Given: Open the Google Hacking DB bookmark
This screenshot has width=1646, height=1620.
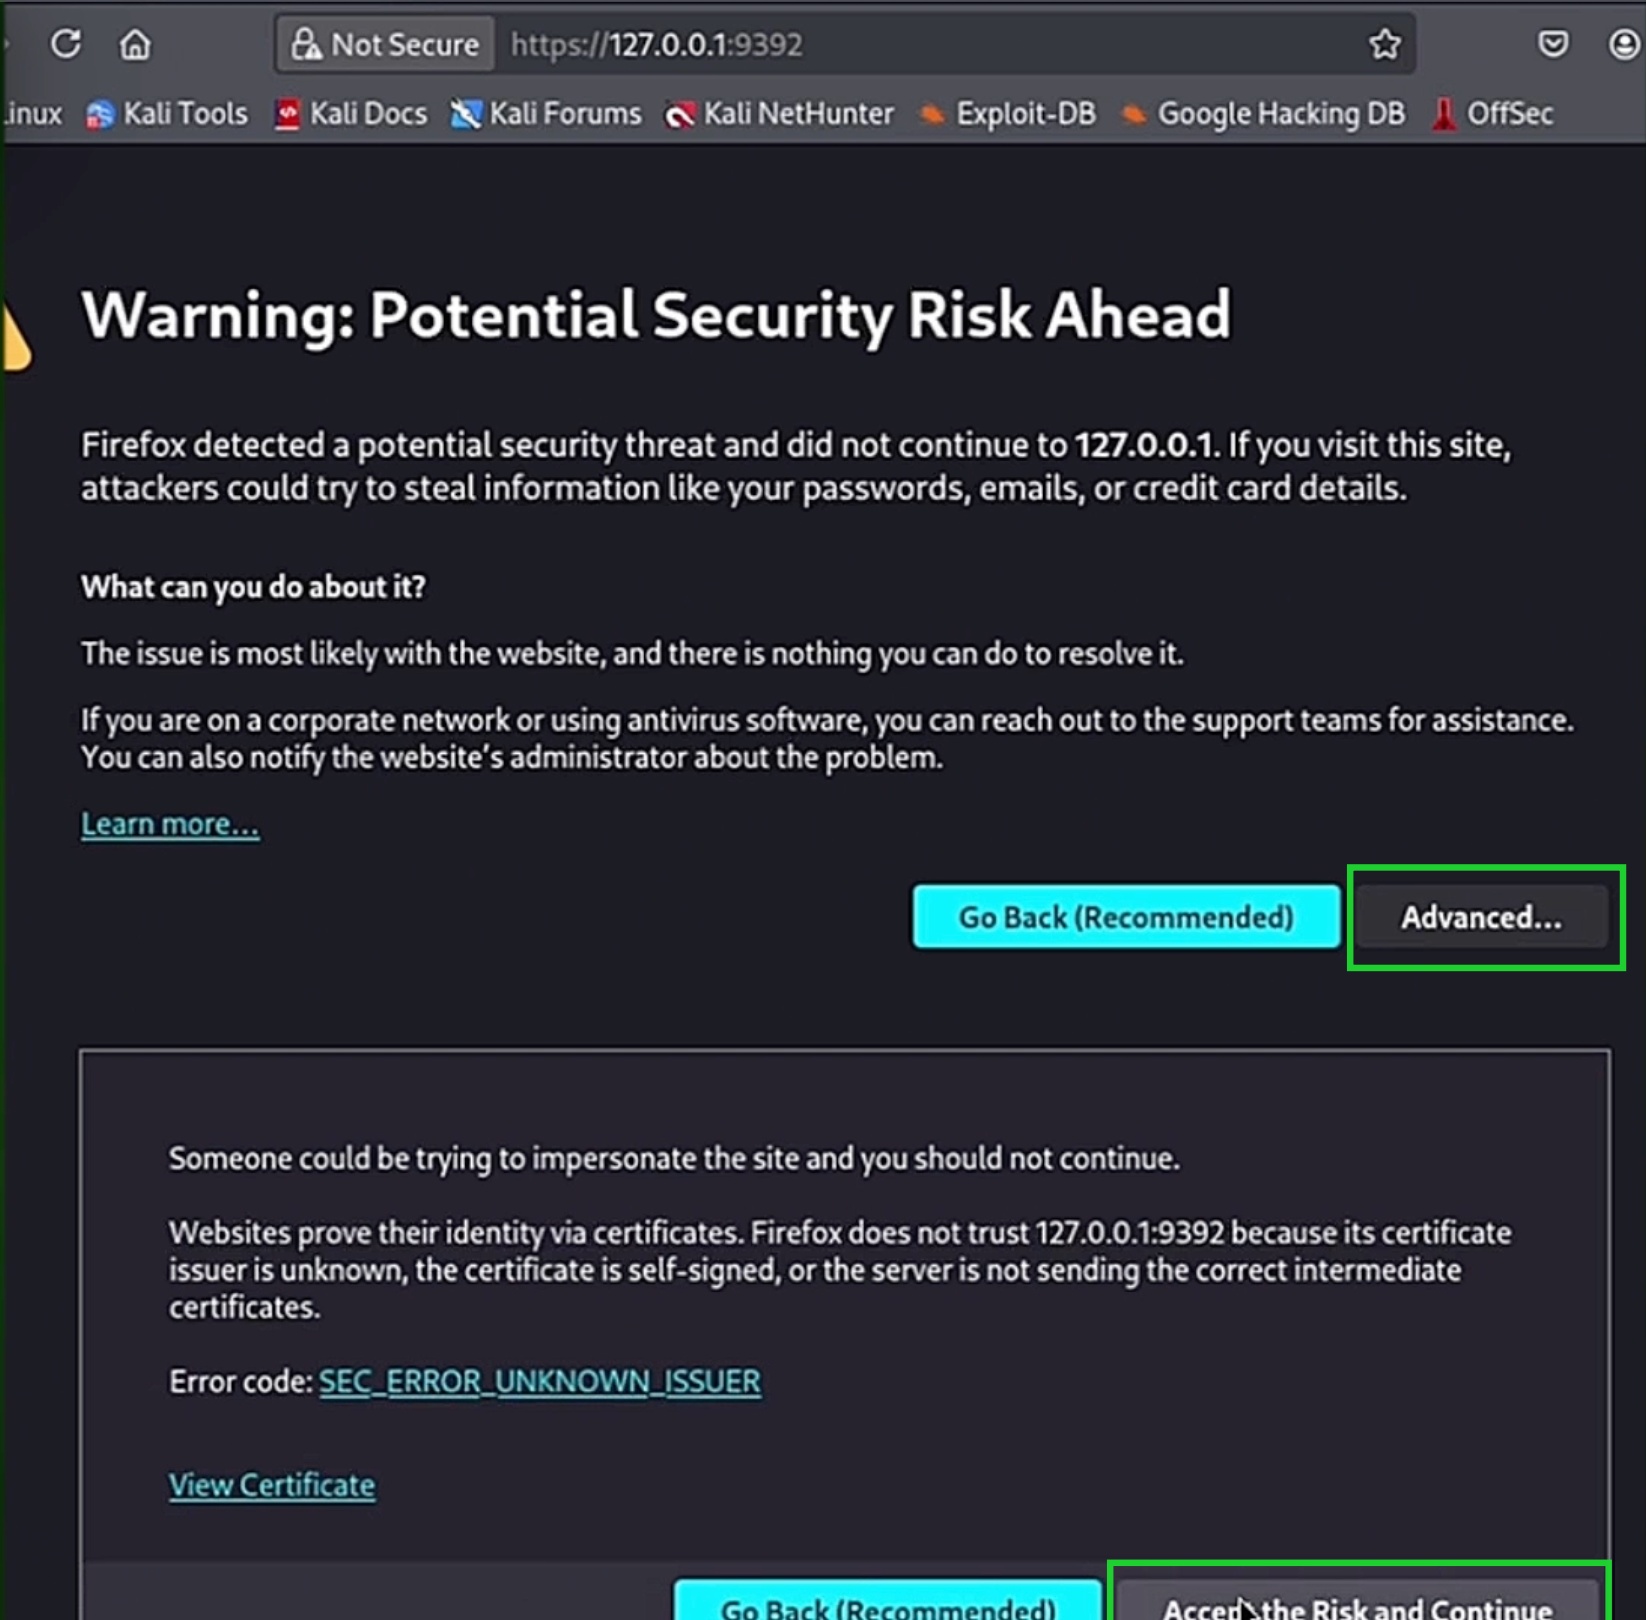Looking at the screenshot, I should pos(1263,114).
